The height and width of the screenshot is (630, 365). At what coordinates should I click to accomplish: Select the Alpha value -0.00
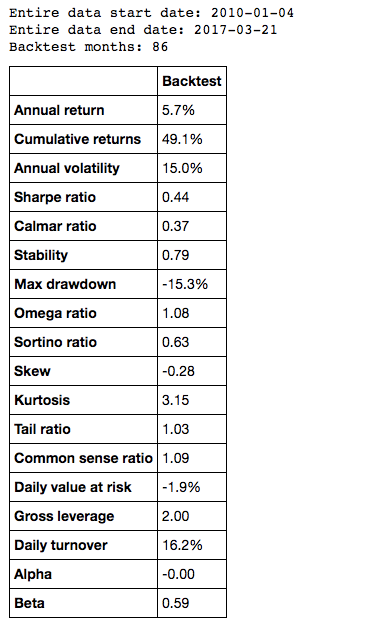pyautogui.click(x=178, y=574)
